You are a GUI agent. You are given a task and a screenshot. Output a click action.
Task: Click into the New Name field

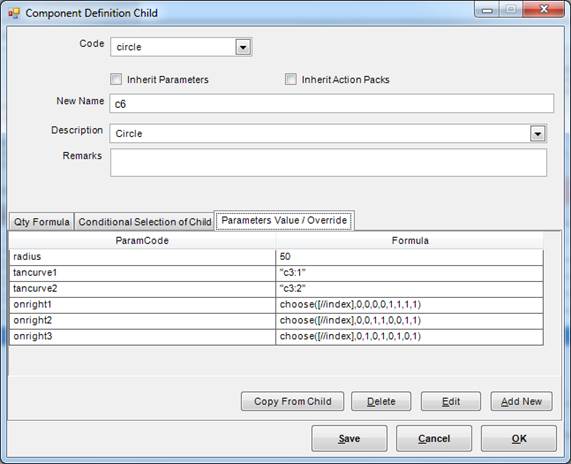(x=332, y=104)
